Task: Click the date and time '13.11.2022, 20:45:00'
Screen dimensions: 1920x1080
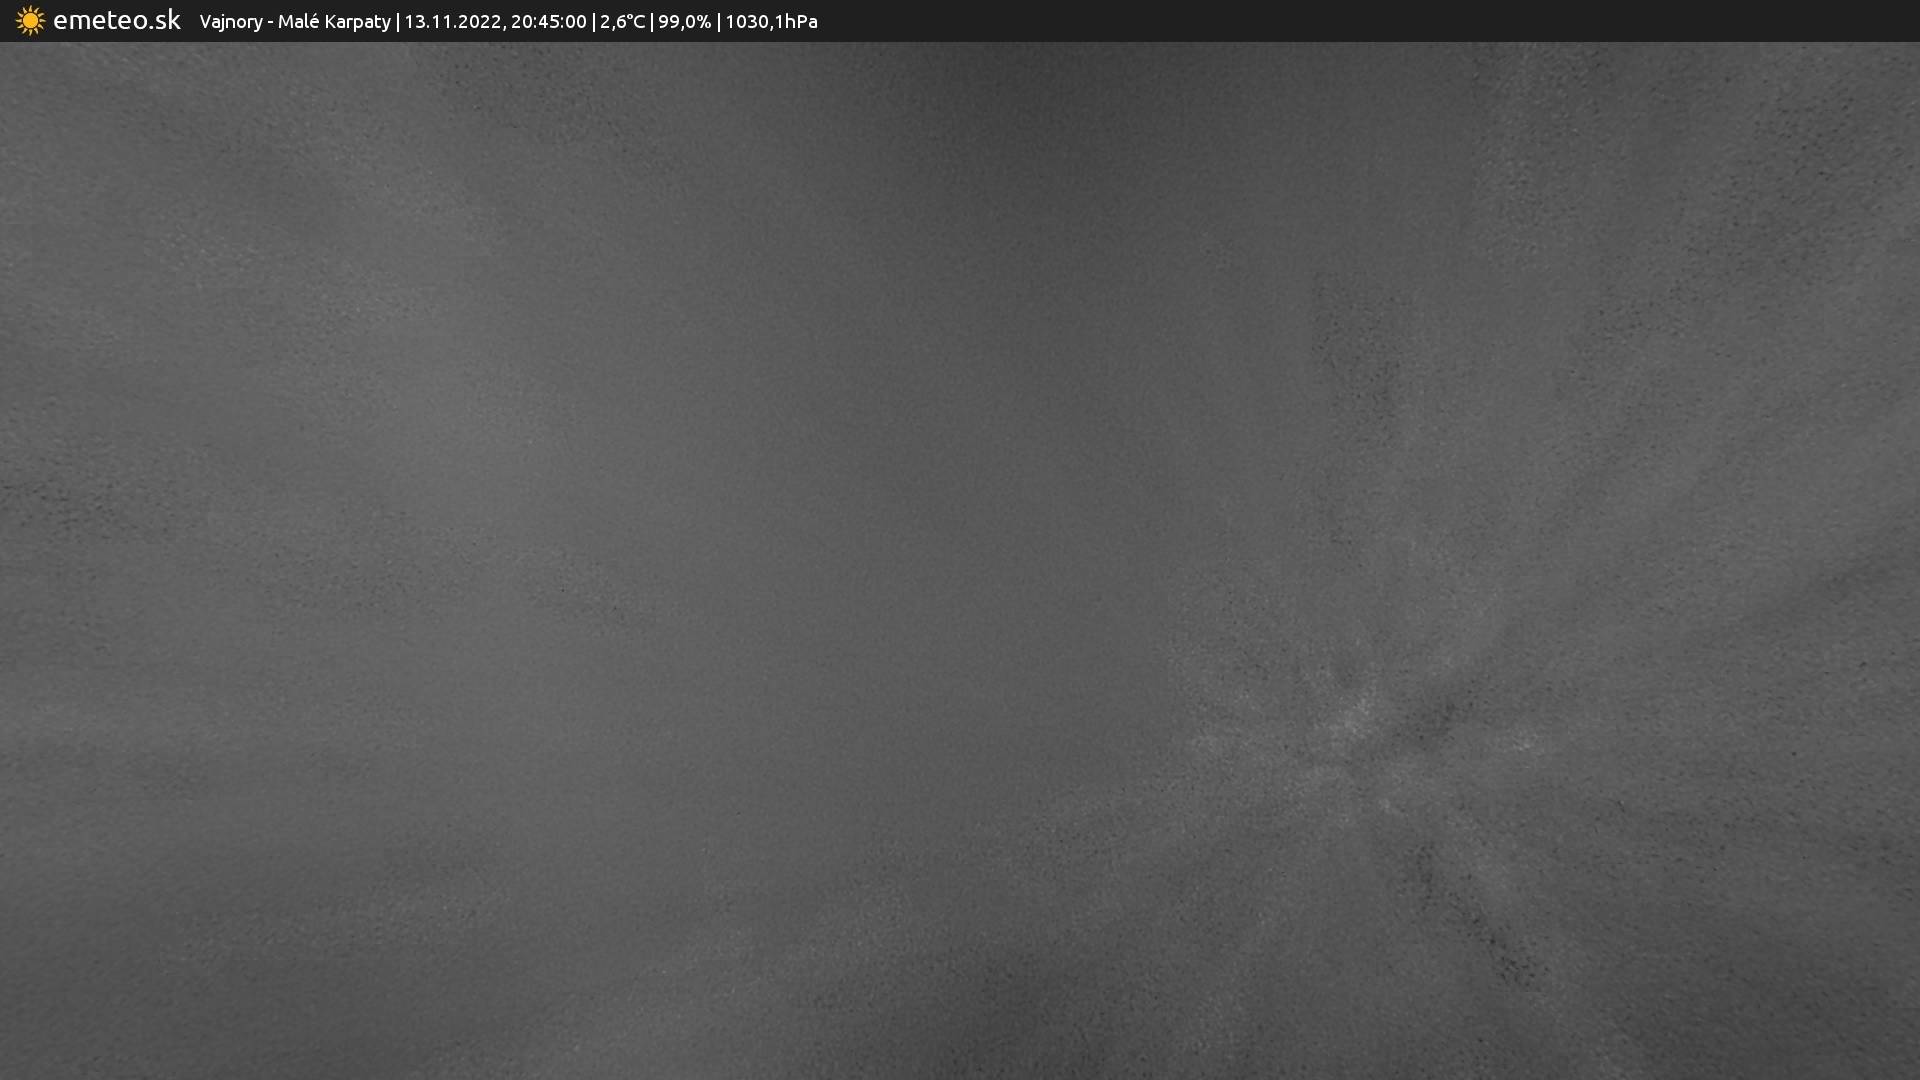Action: [x=495, y=22]
